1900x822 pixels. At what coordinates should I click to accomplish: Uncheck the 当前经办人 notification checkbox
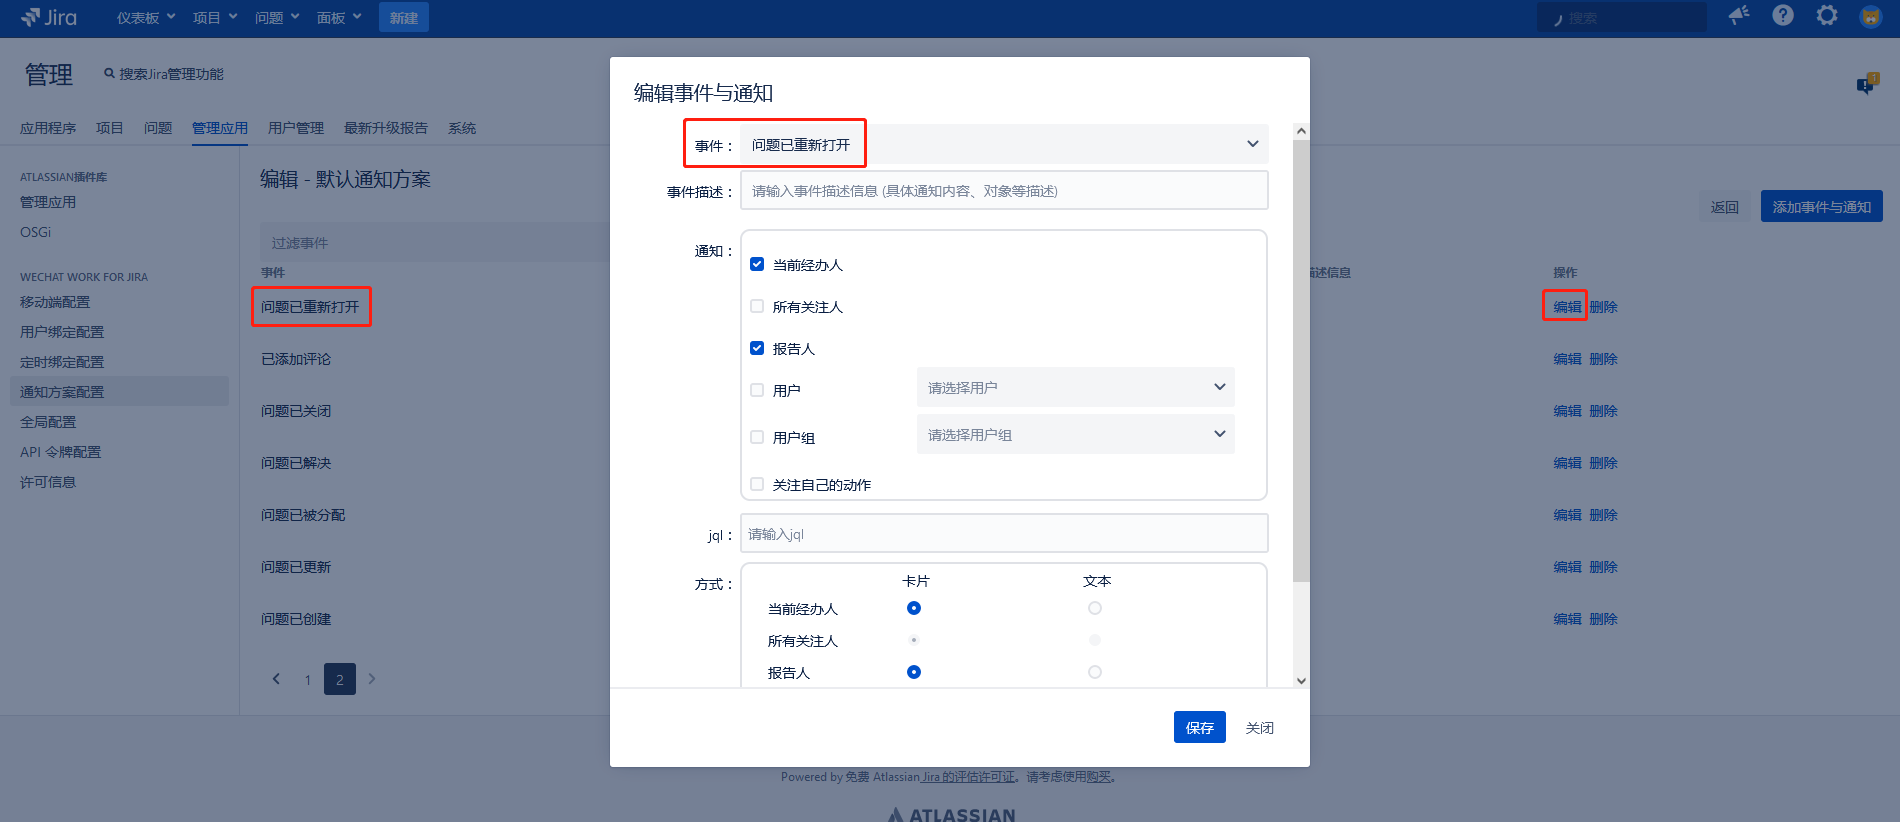(757, 264)
